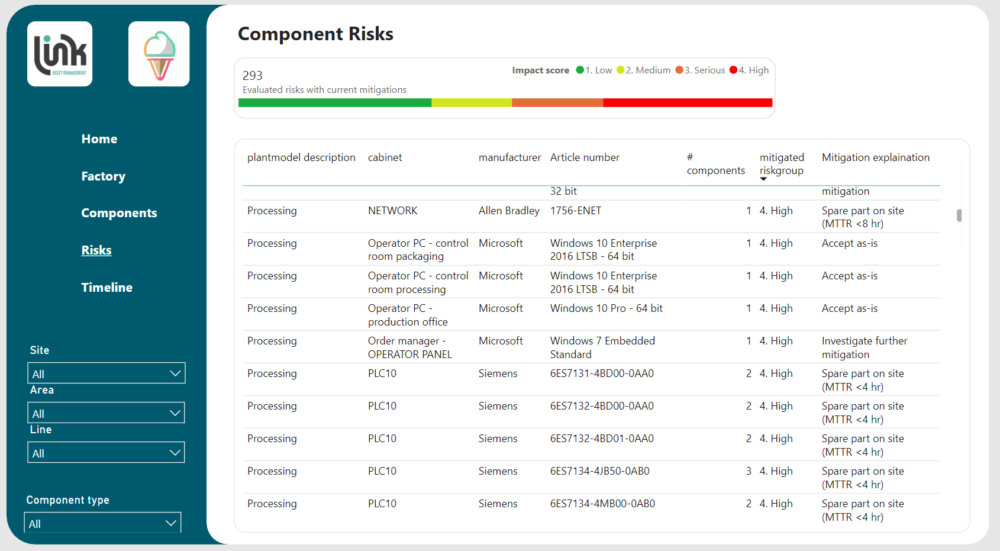Screen dimensions: 1000x551
Task: Click the yellow Medium legend dot
Action: coord(621,70)
